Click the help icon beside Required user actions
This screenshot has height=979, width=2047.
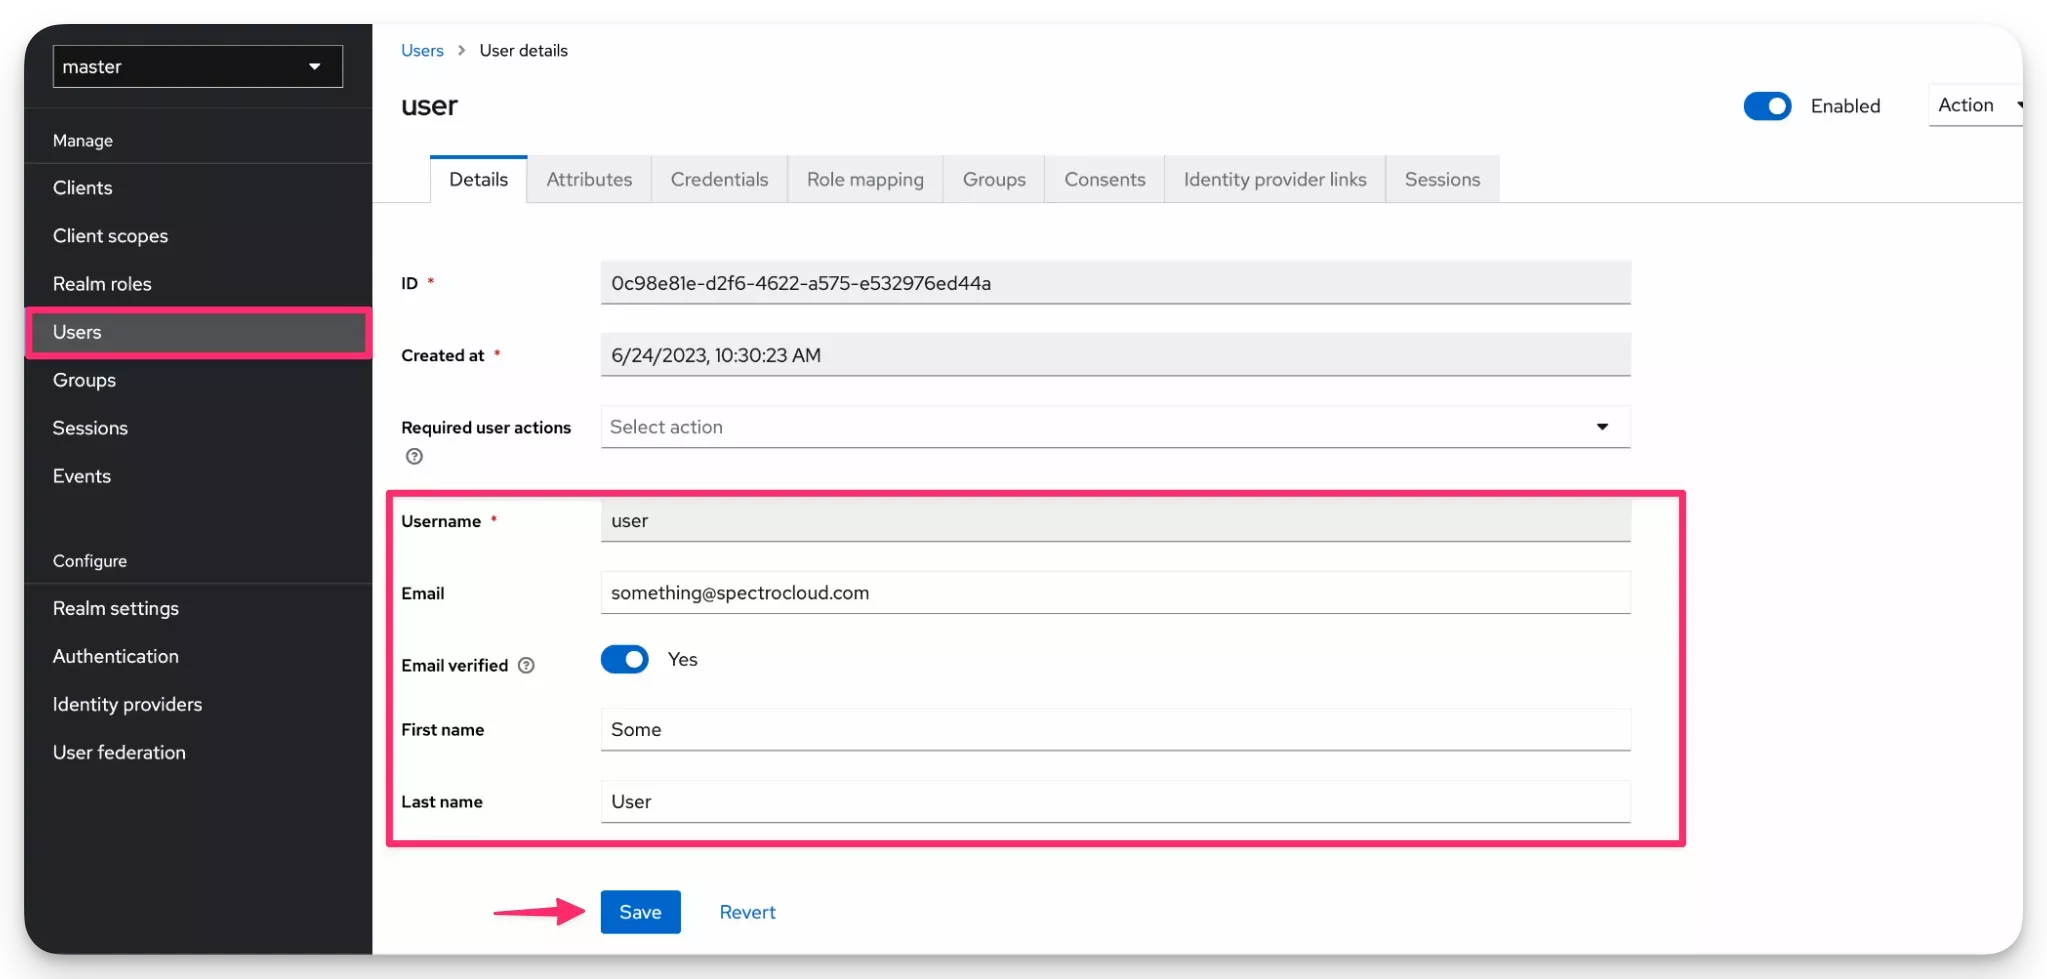coord(413,456)
